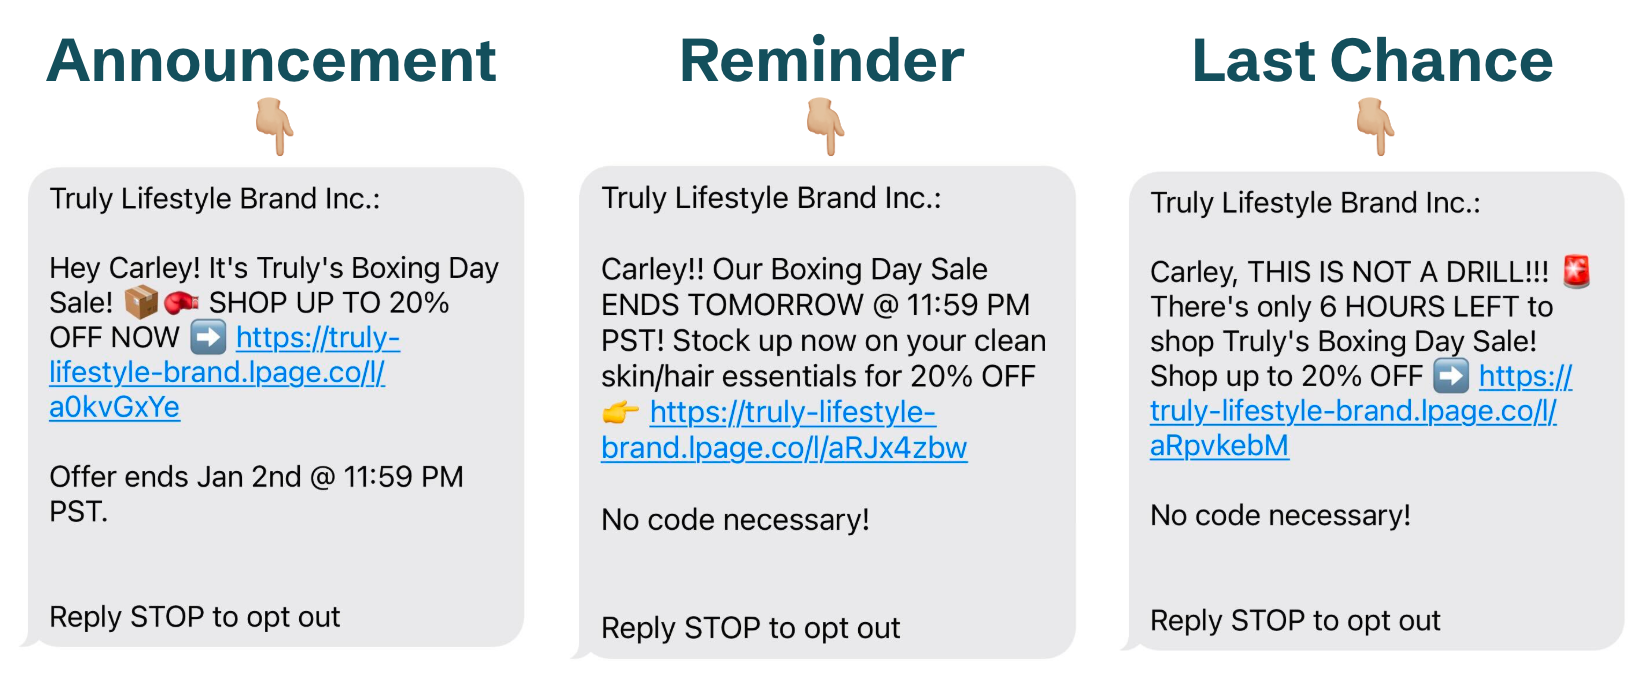The height and width of the screenshot is (684, 1648).
Task: Click the red siren emoji in Last Chance
Action: pos(1577,271)
